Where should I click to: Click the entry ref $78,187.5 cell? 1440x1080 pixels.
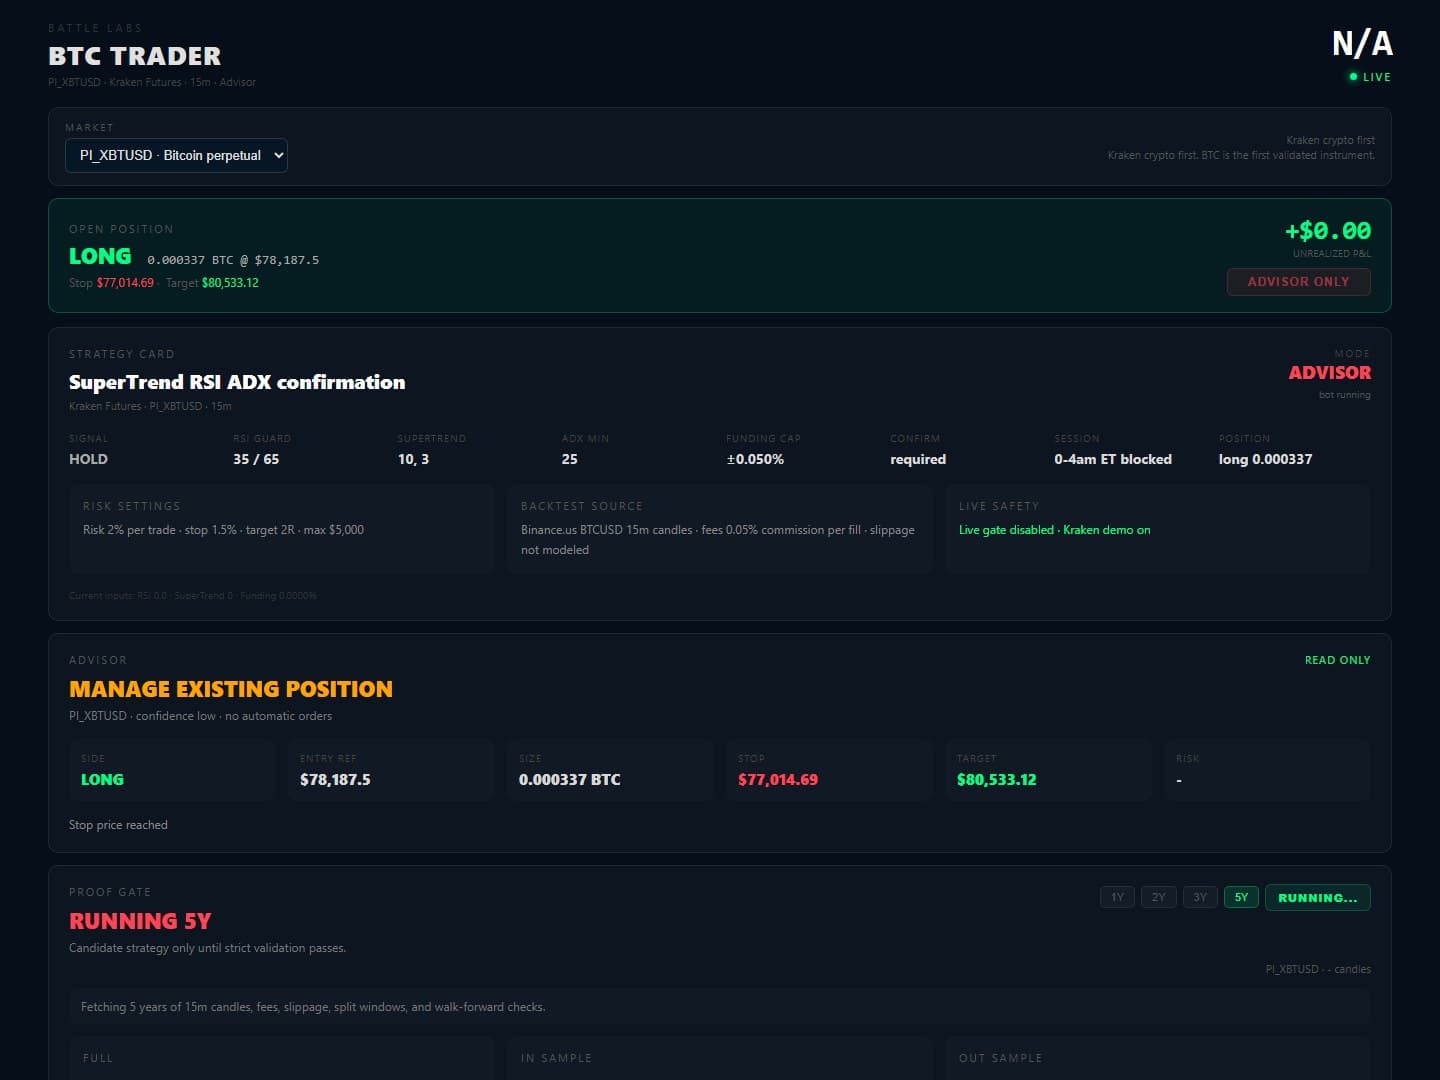(391, 770)
